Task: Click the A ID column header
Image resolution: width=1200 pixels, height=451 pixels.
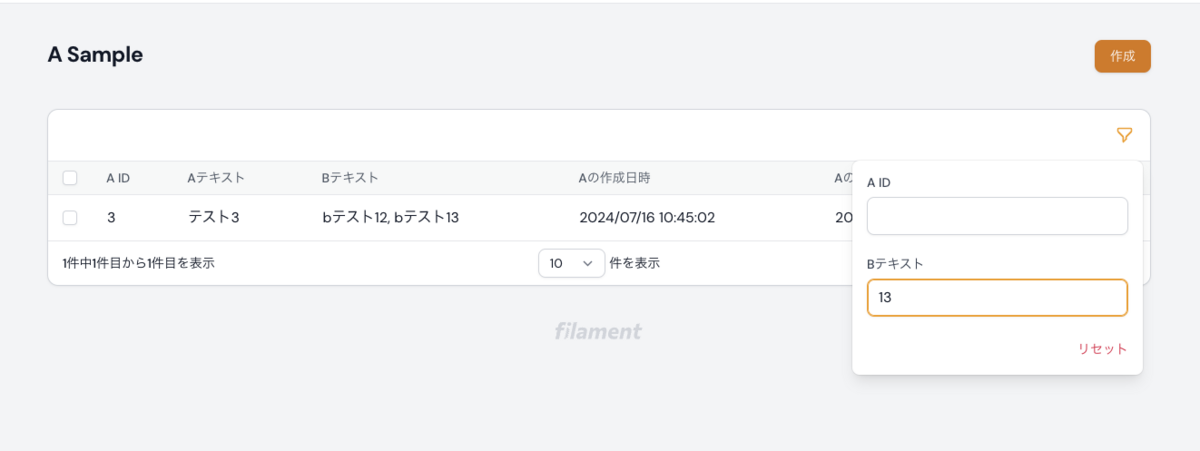Action: point(118,178)
